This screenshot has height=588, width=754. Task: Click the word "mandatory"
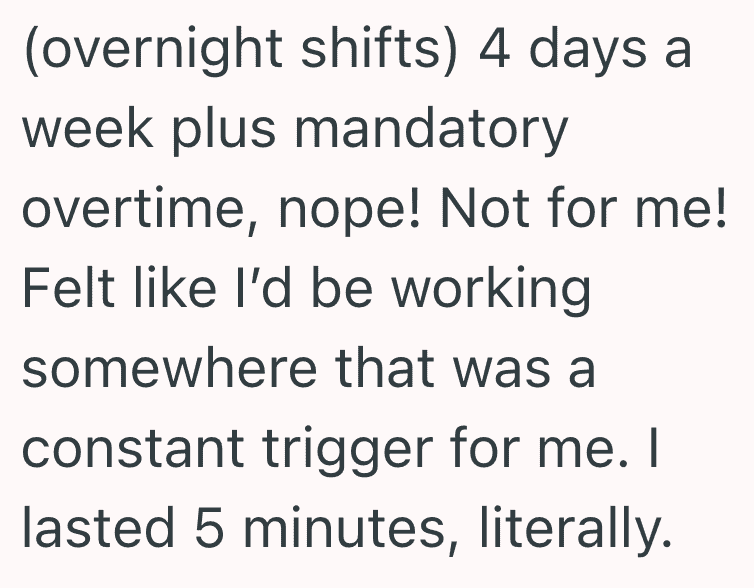[x=431, y=130]
